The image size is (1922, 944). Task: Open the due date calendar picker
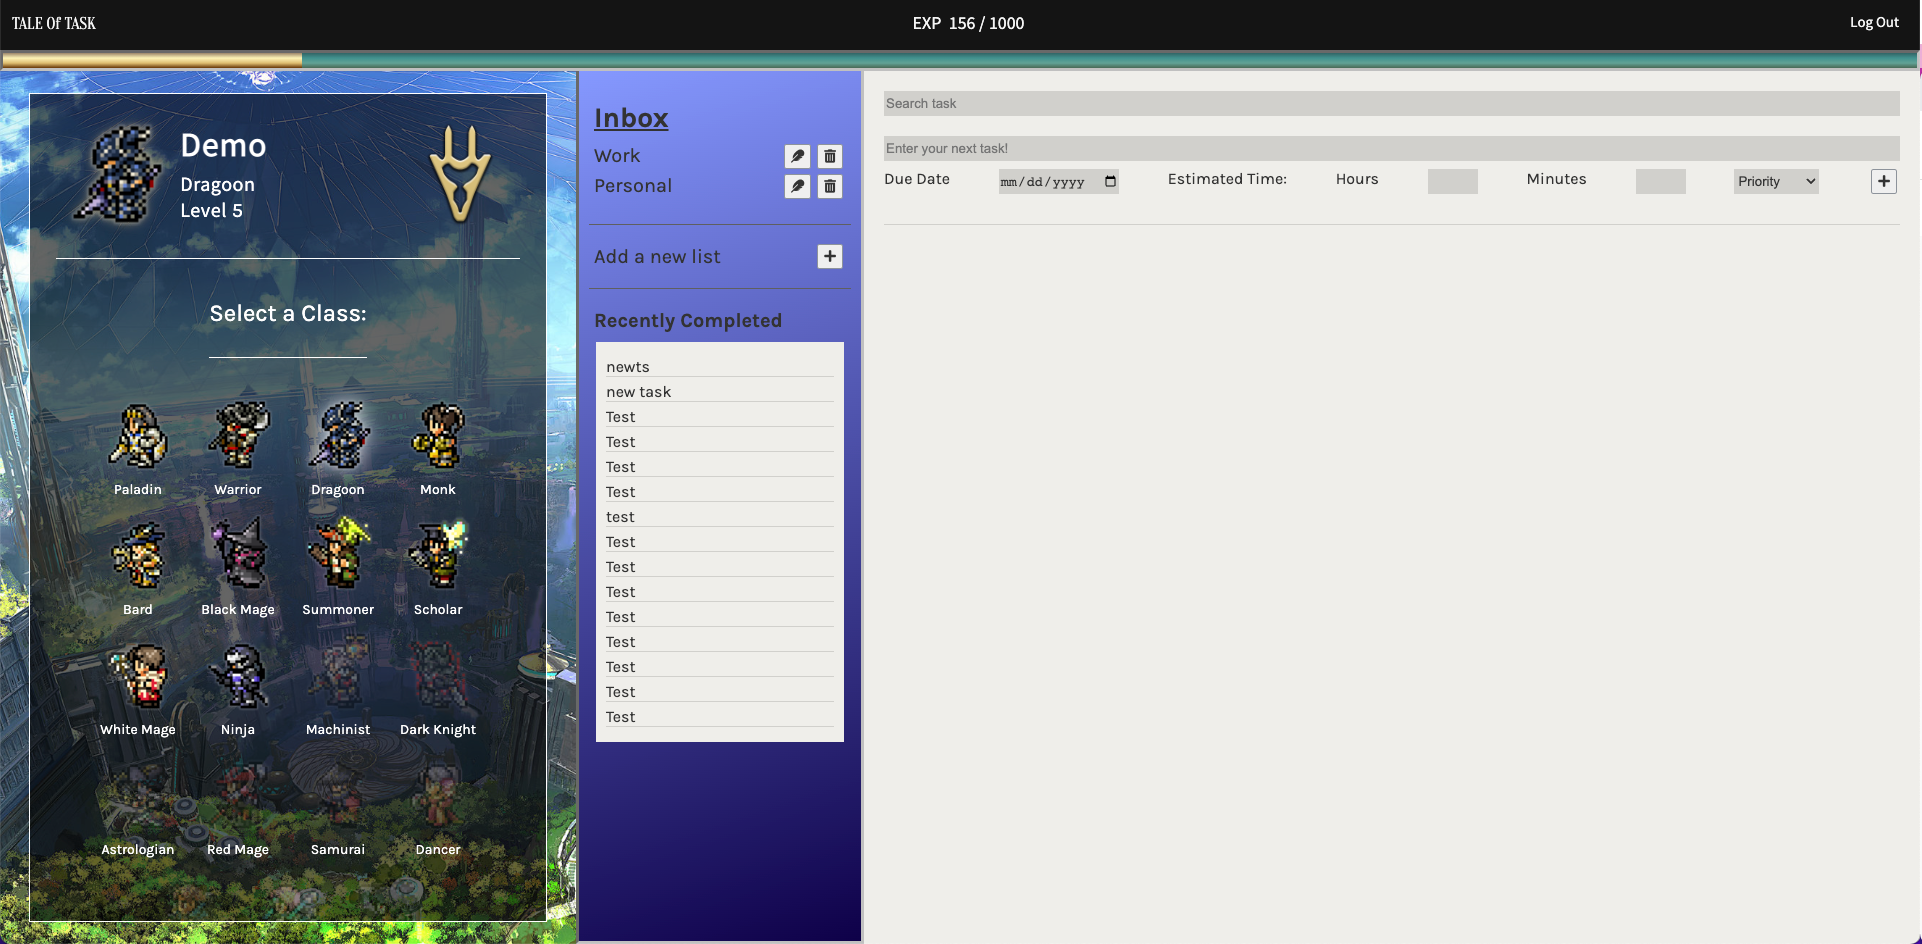tap(1110, 182)
